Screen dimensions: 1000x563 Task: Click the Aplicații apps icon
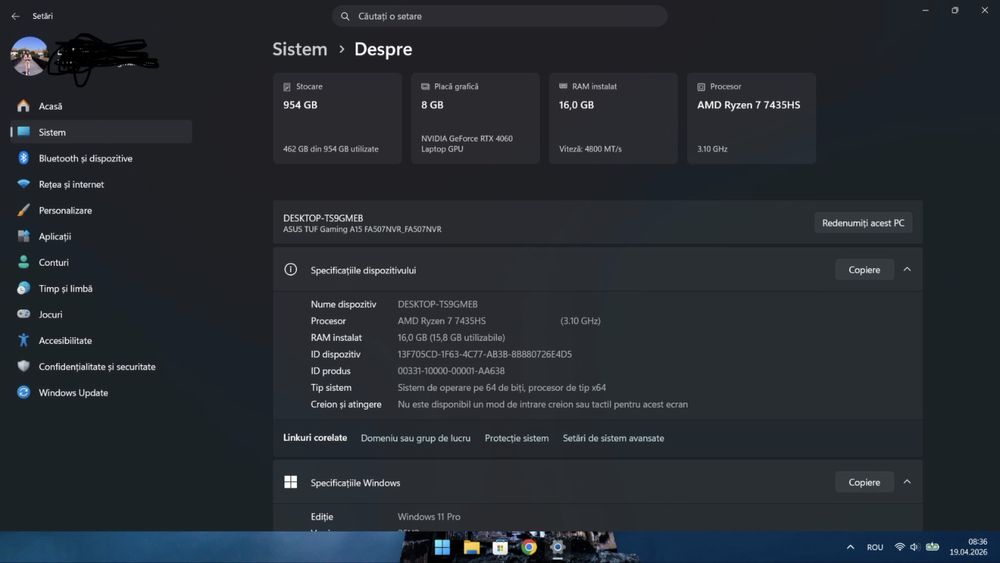(x=24, y=236)
